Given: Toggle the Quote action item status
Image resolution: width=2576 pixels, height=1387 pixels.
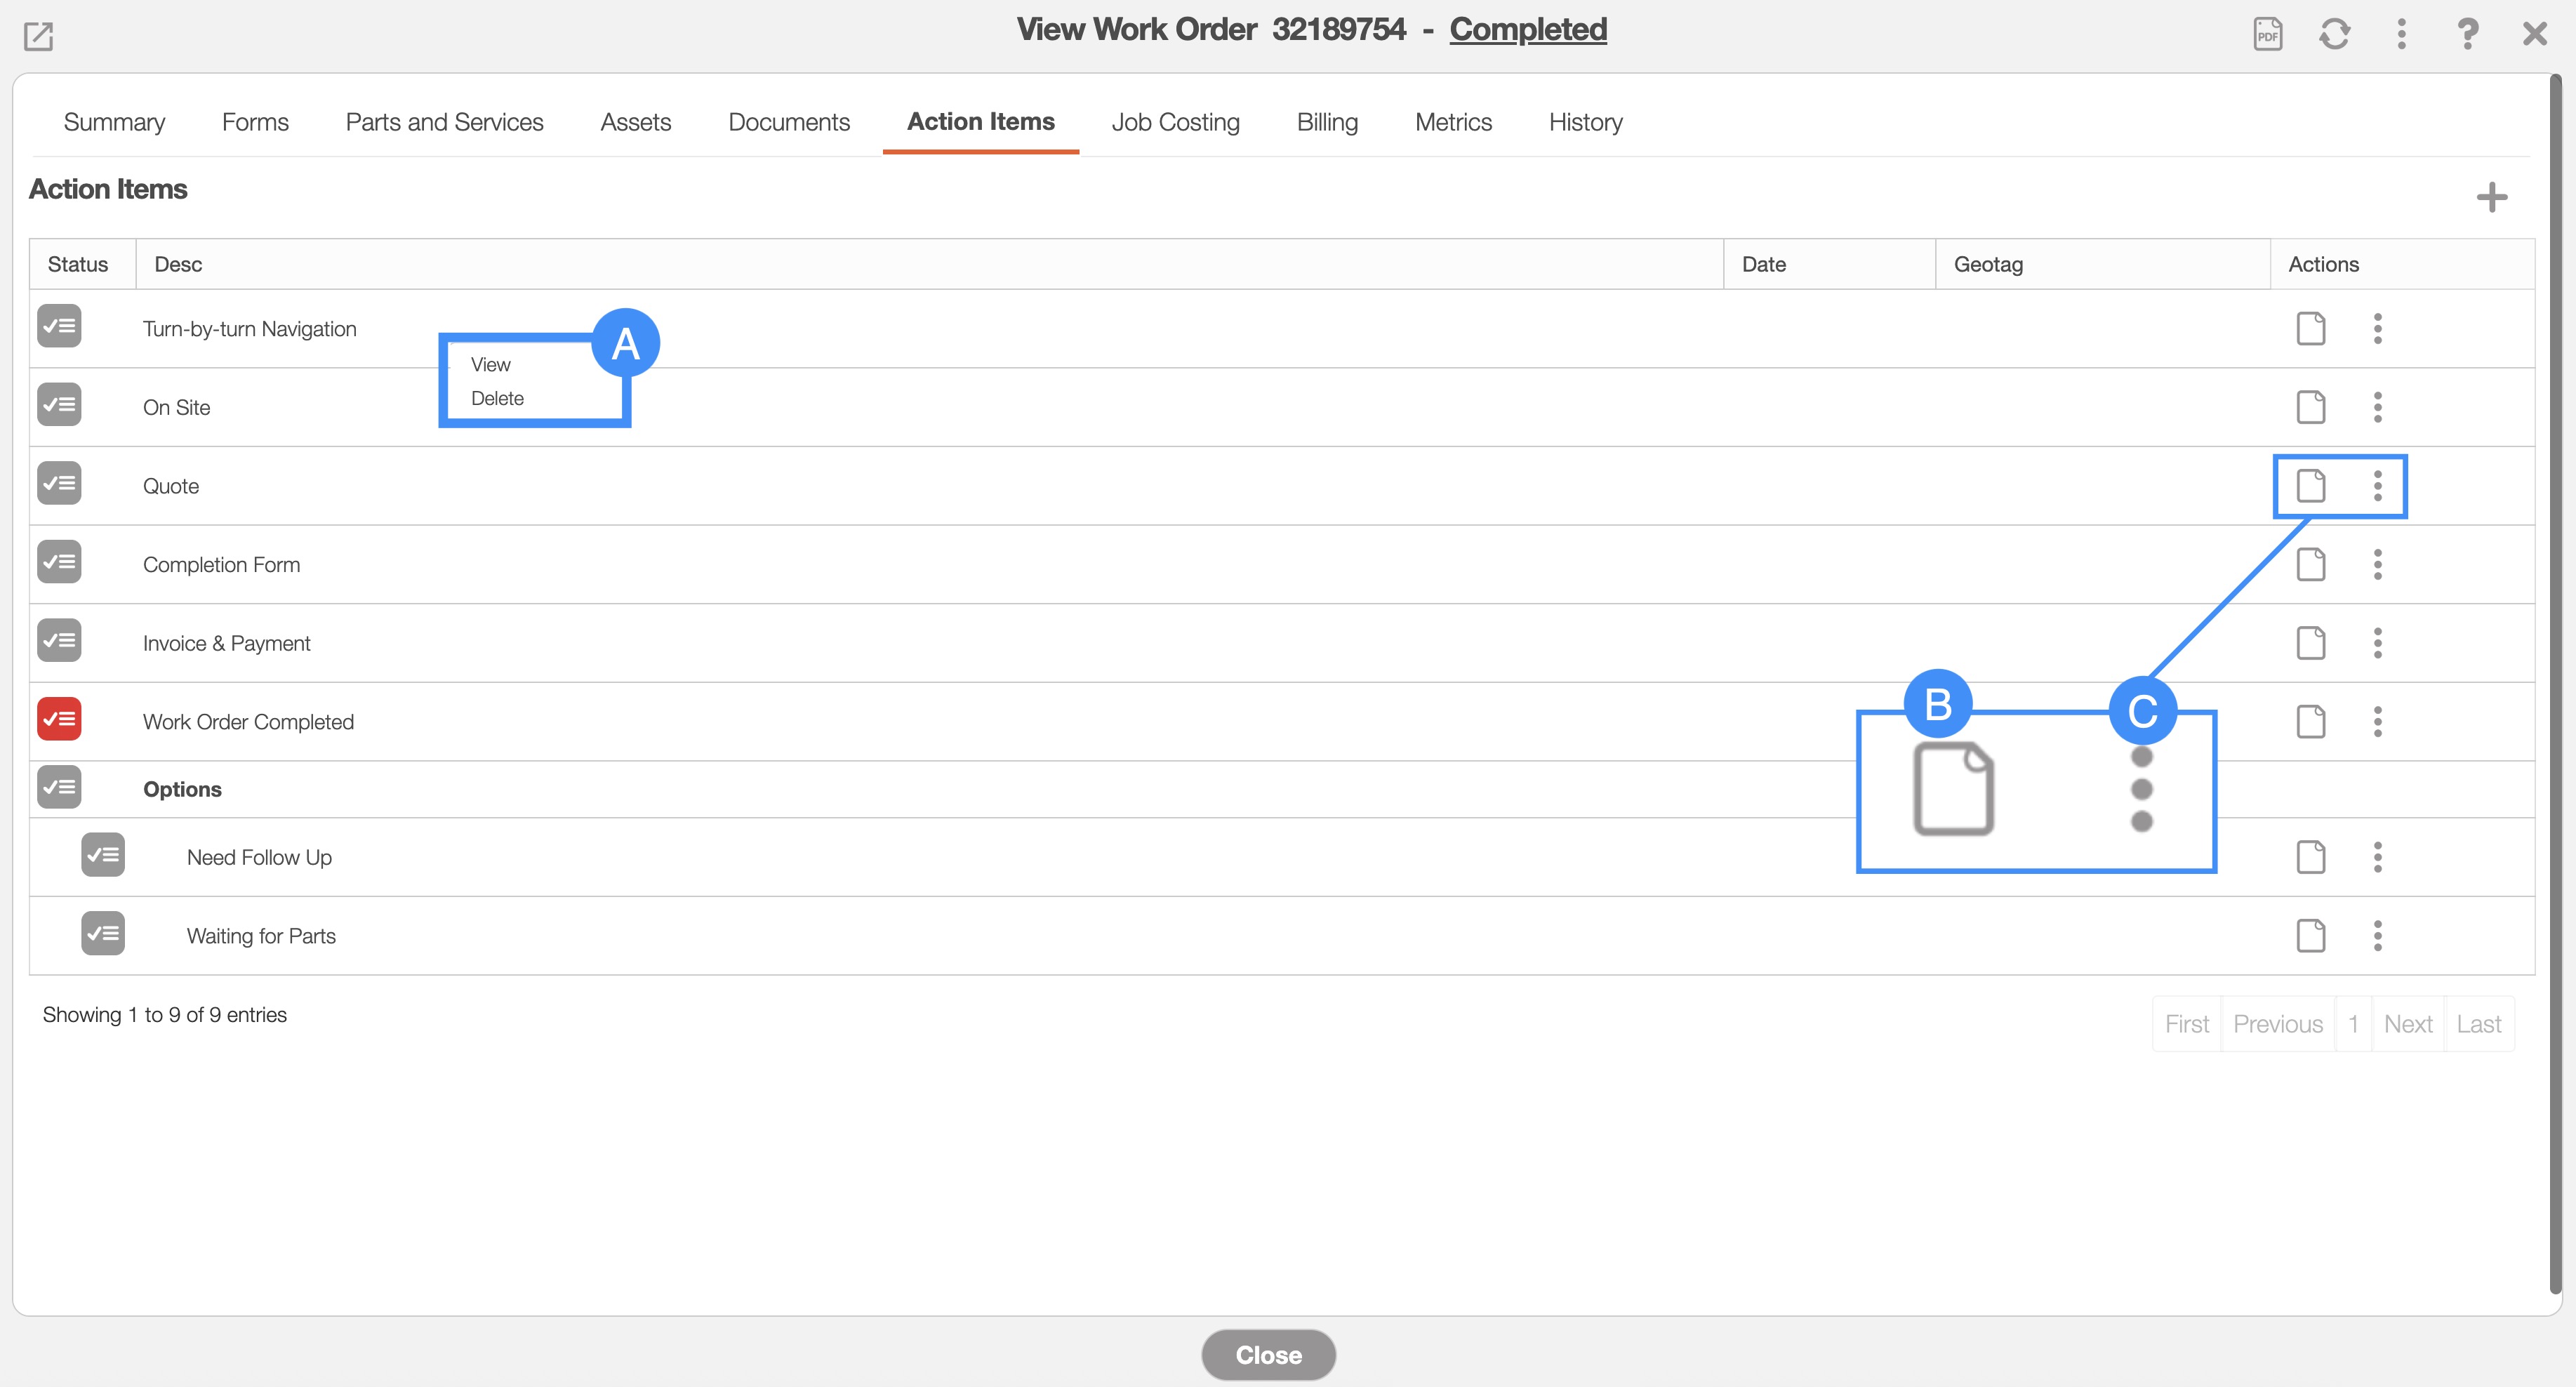Looking at the screenshot, I should [59, 484].
